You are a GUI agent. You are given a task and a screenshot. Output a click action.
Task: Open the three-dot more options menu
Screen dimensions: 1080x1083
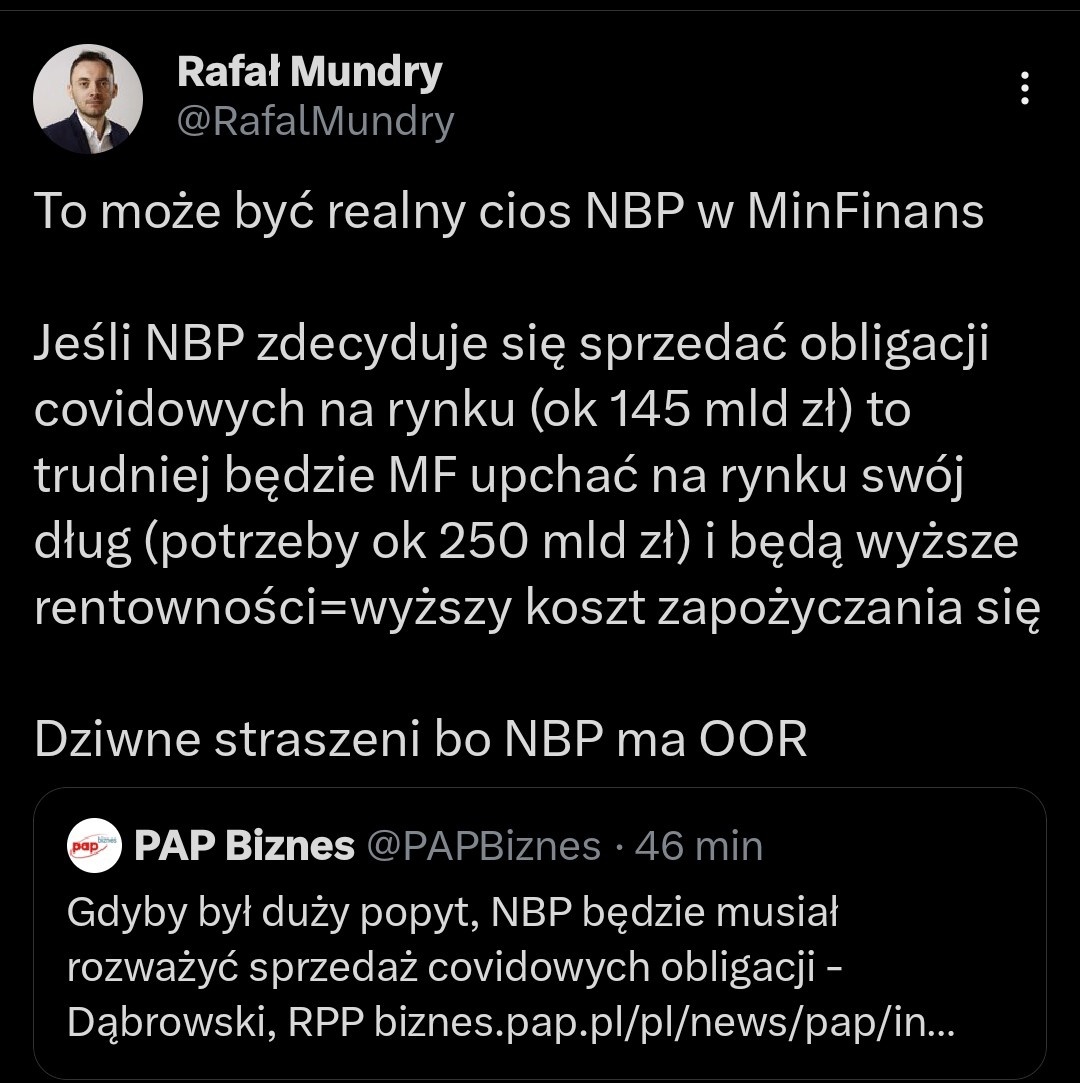click(x=1025, y=88)
